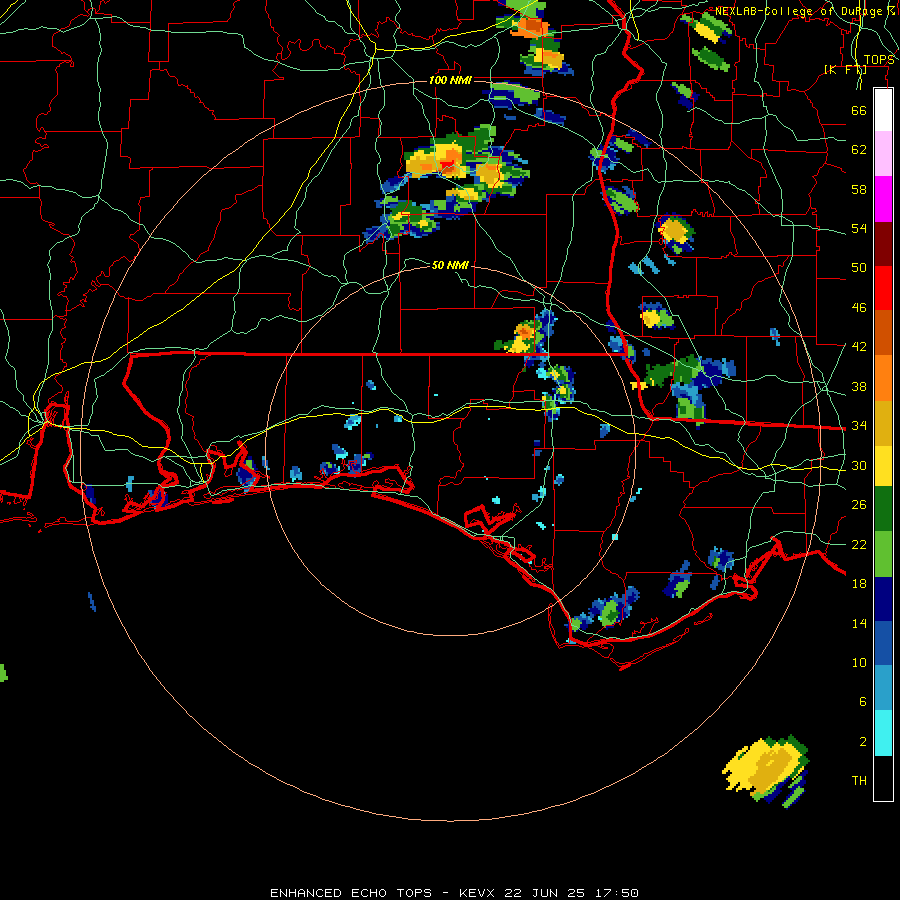Click the '50 NMI' range ring label

[450, 265]
